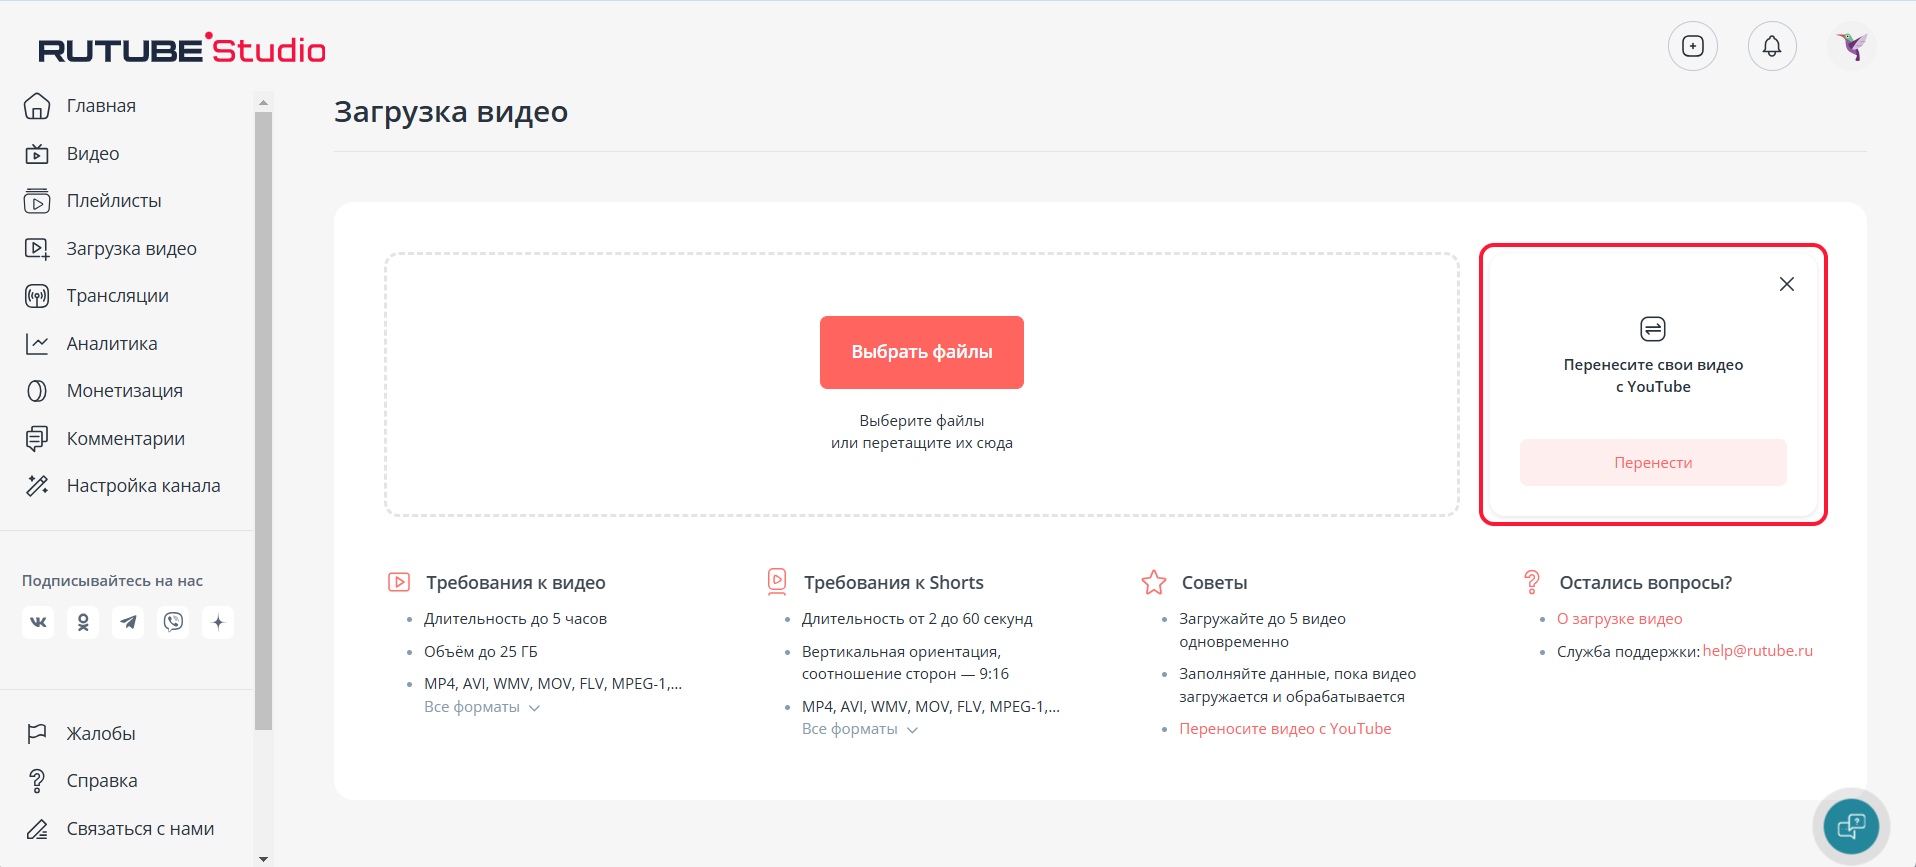Click the help@rutube.ru support email link
The width and height of the screenshot is (1916, 867).
coord(1758,651)
